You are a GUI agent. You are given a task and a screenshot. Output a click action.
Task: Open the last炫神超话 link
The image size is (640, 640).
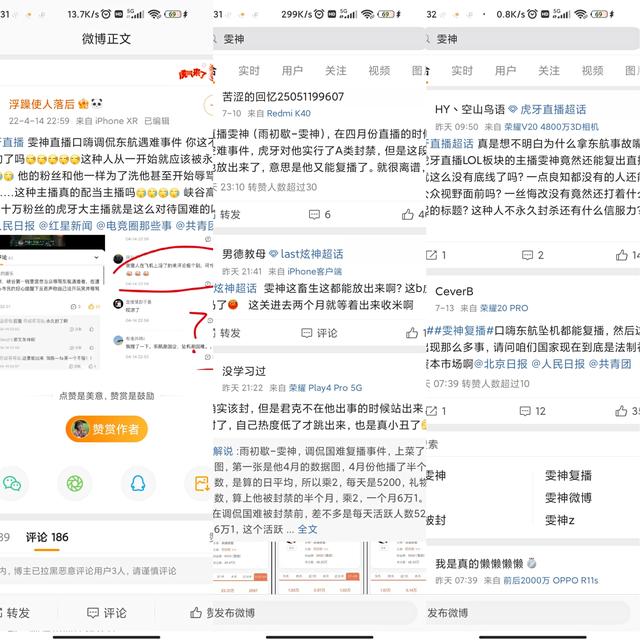312,254
